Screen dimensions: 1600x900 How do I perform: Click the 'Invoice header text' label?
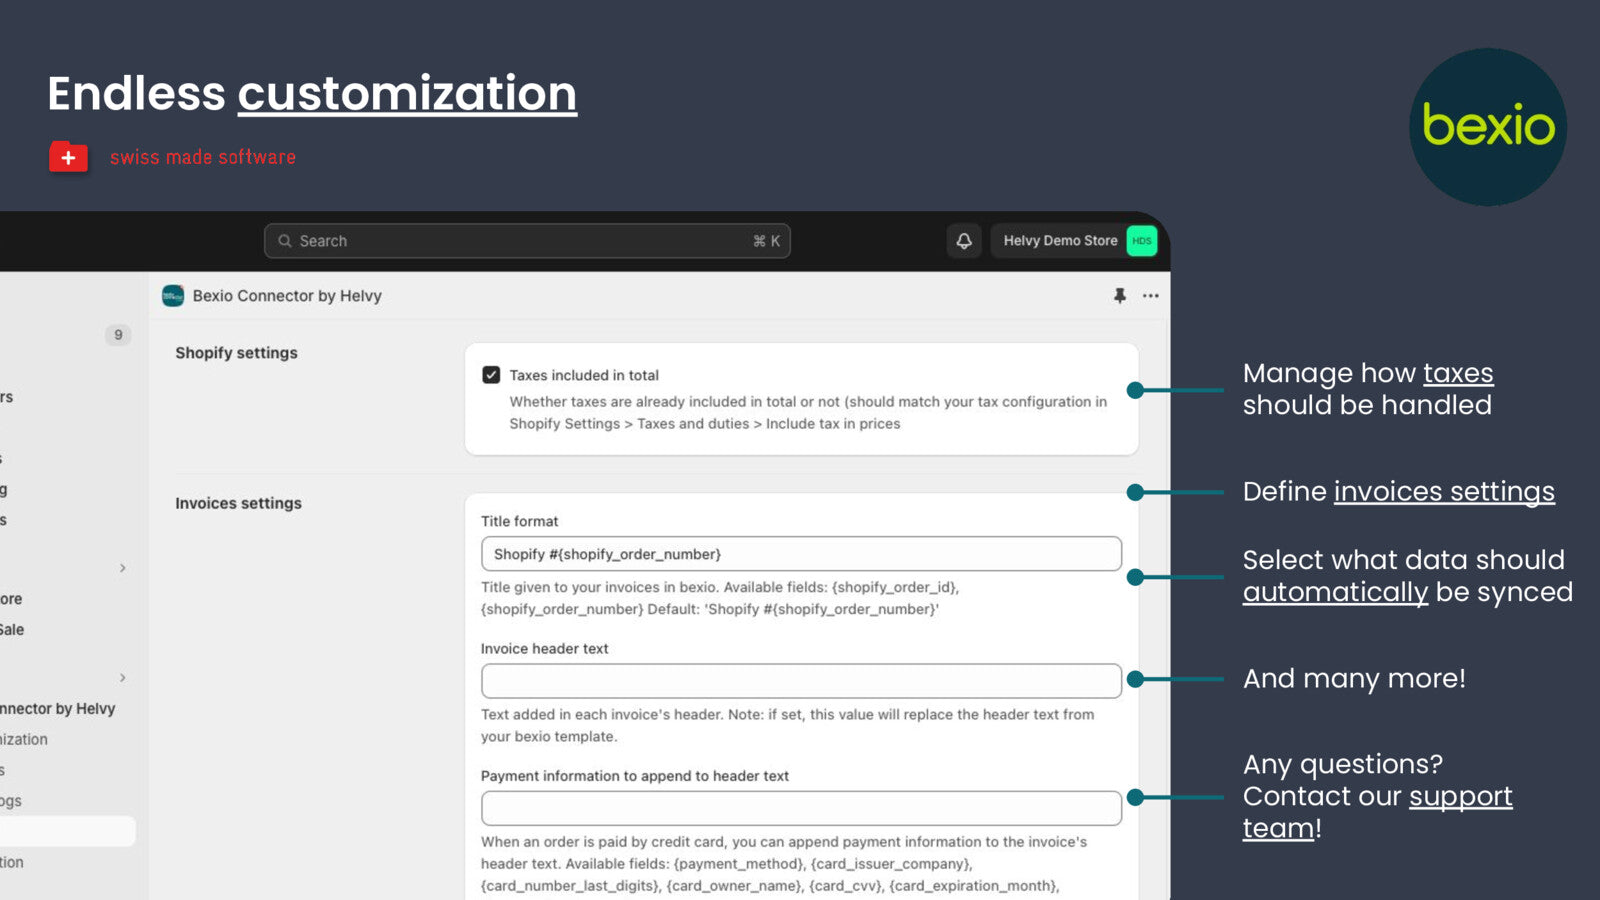coord(544,649)
